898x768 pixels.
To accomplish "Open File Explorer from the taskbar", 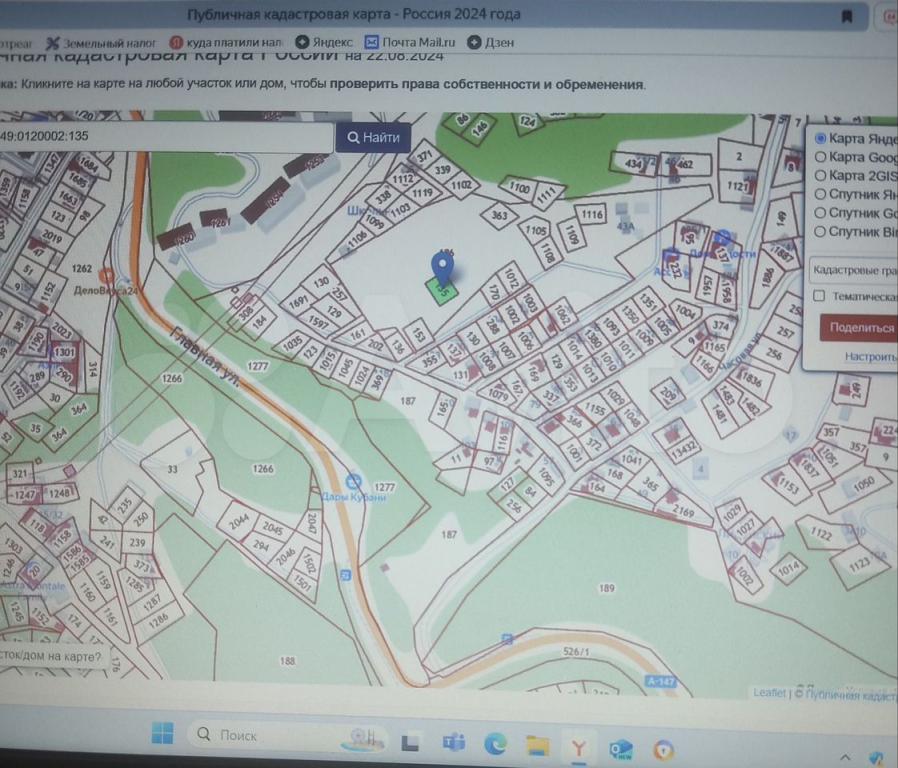I will click(538, 745).
